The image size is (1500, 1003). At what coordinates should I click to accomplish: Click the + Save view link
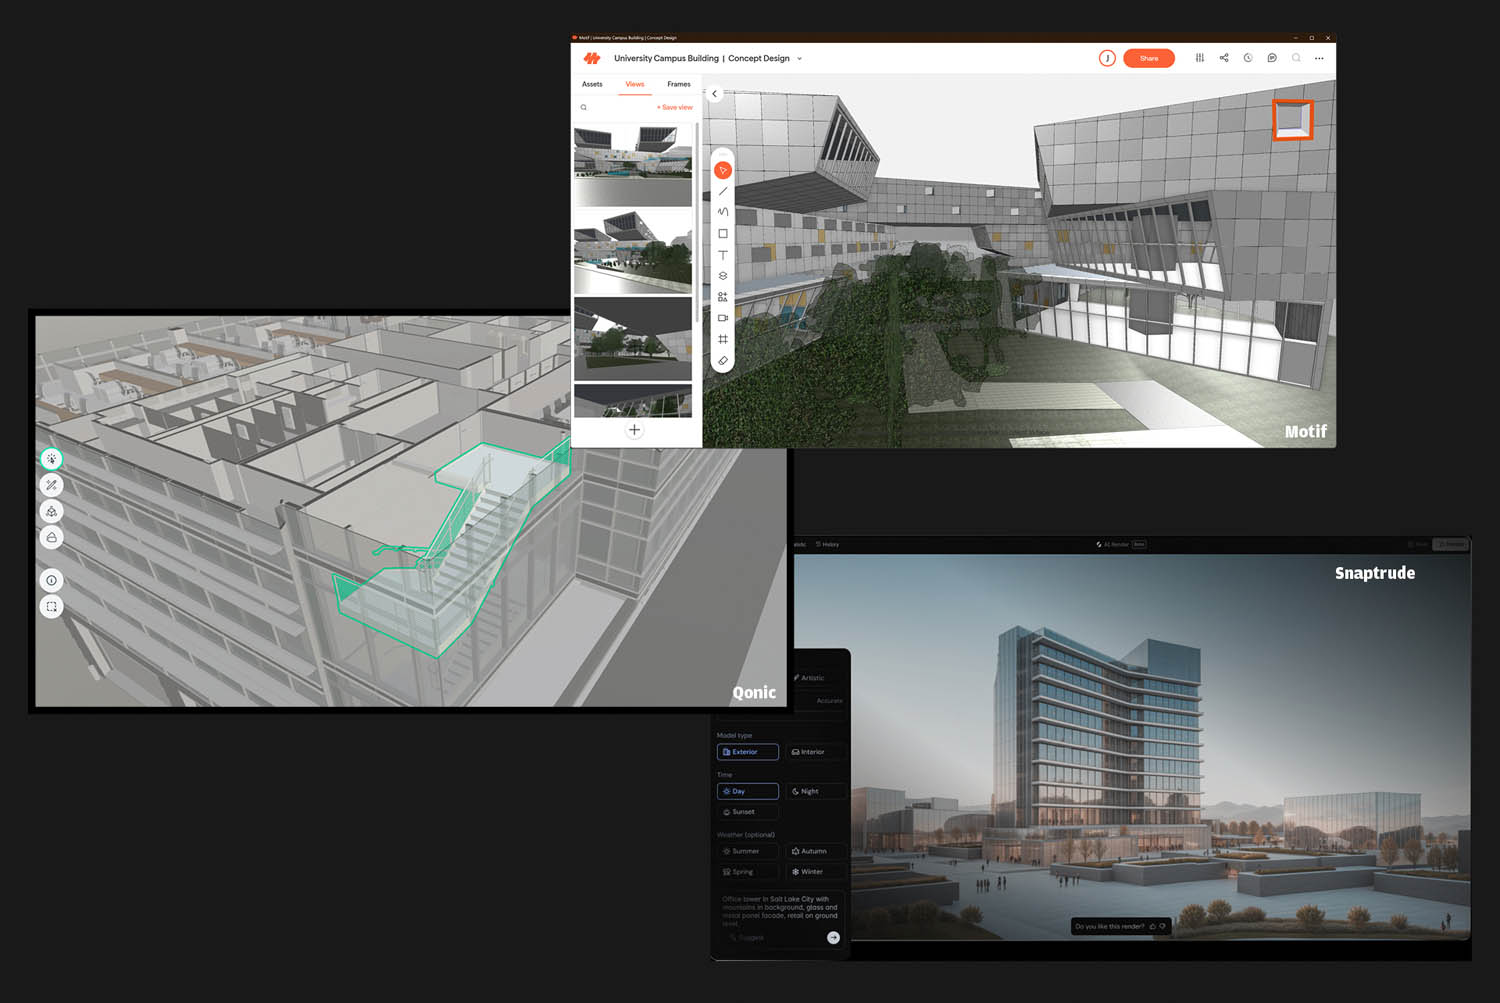click(674, 107)
